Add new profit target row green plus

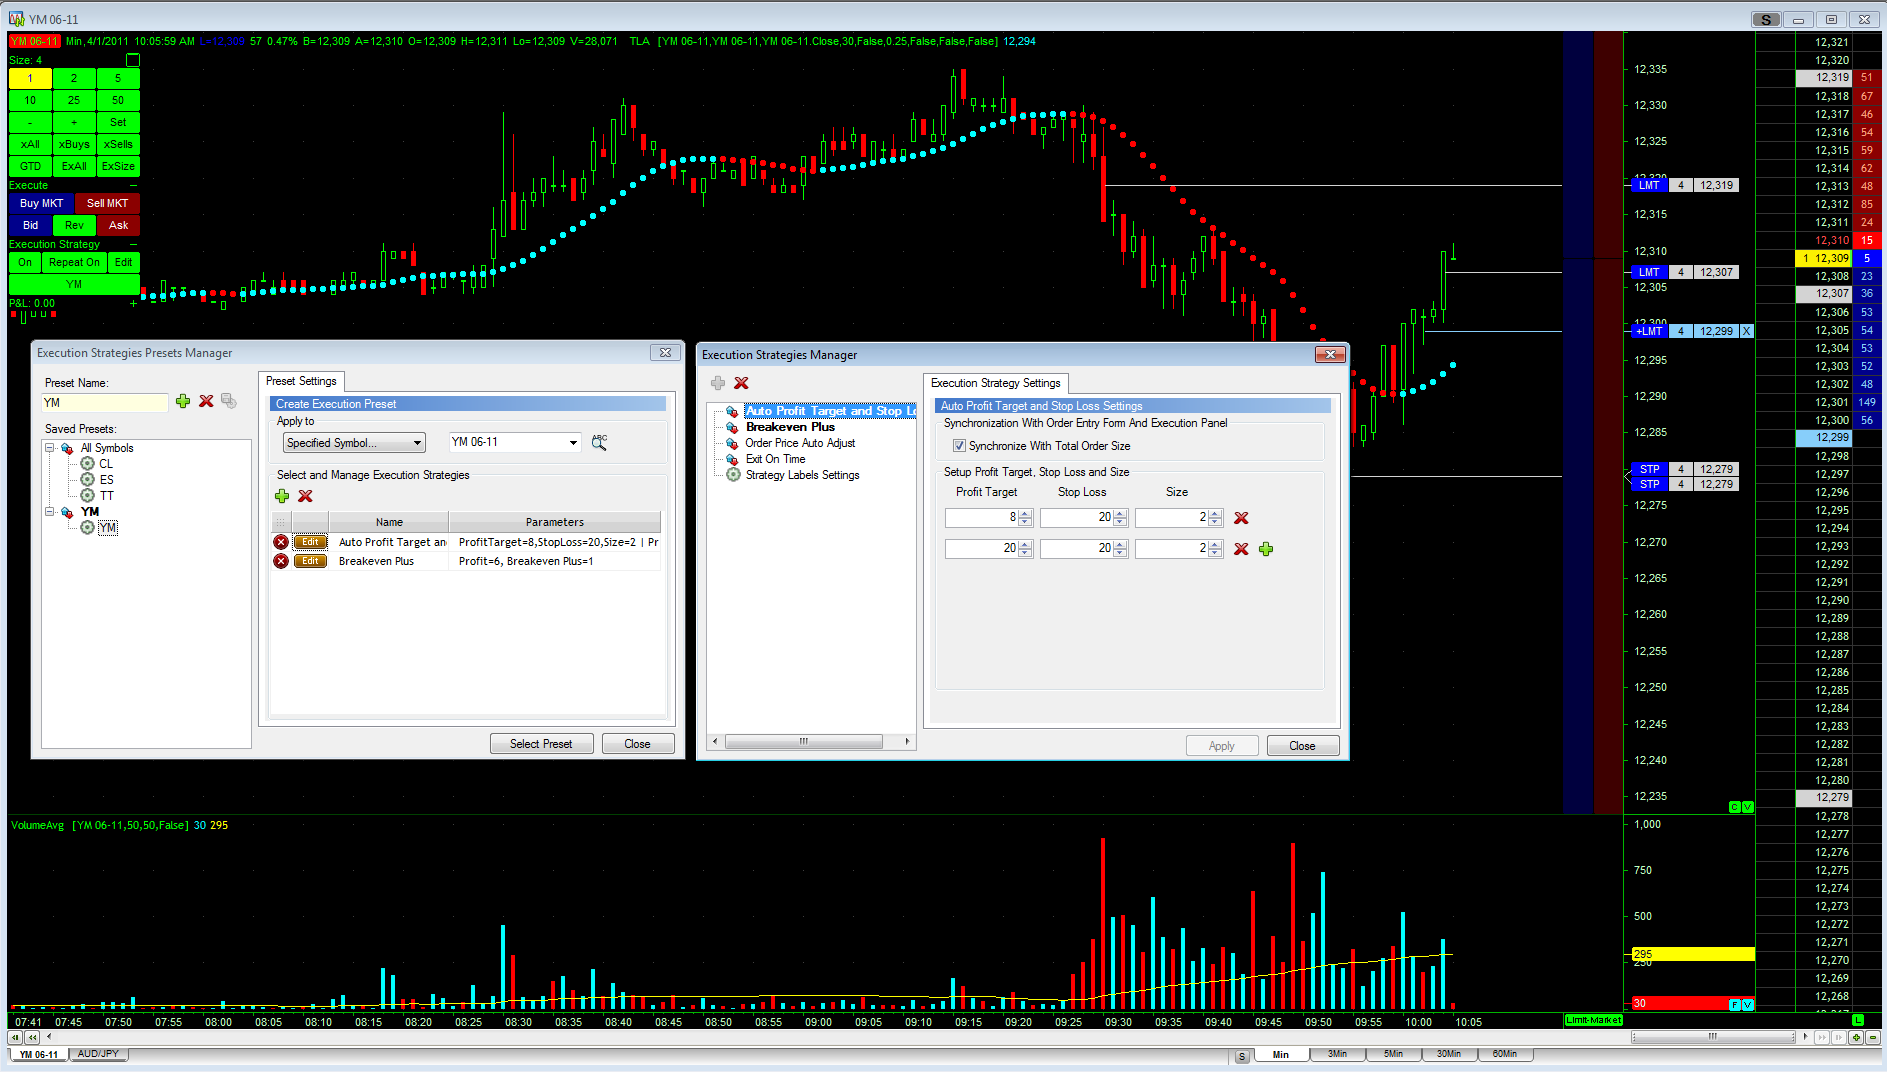pos(1266,549)
